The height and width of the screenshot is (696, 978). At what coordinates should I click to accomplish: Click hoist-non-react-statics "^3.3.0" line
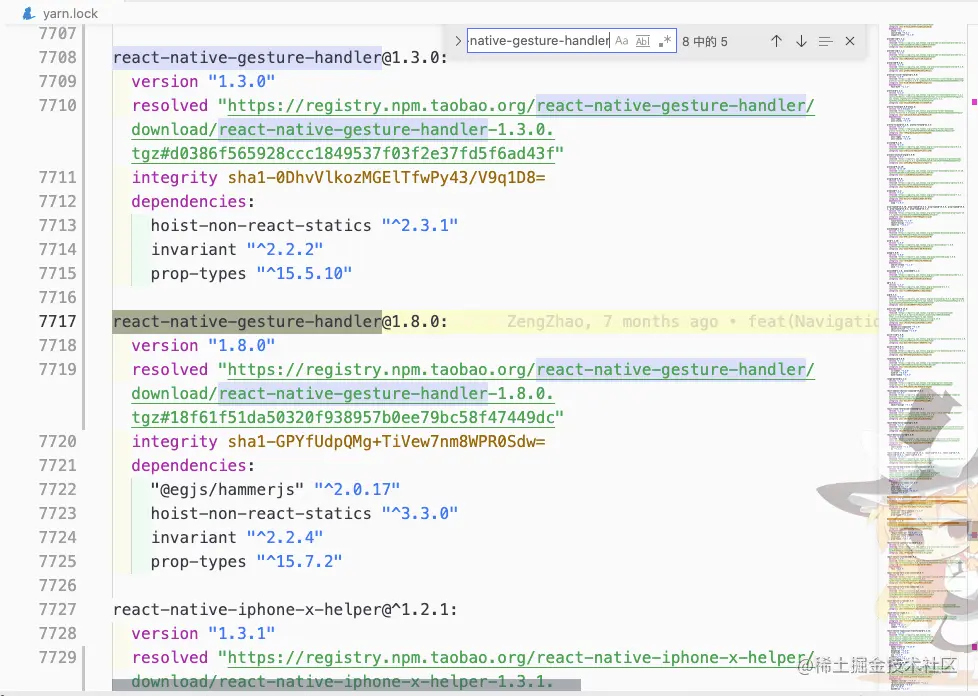[304, 513]
